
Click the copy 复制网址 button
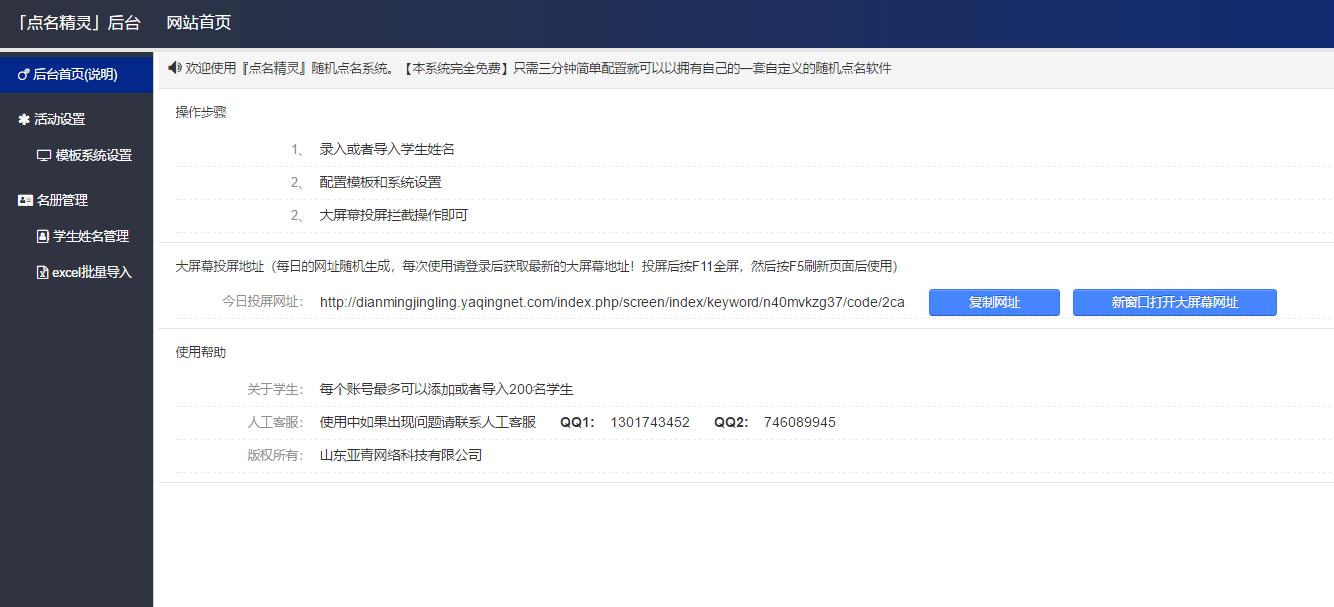click(993, 302)
